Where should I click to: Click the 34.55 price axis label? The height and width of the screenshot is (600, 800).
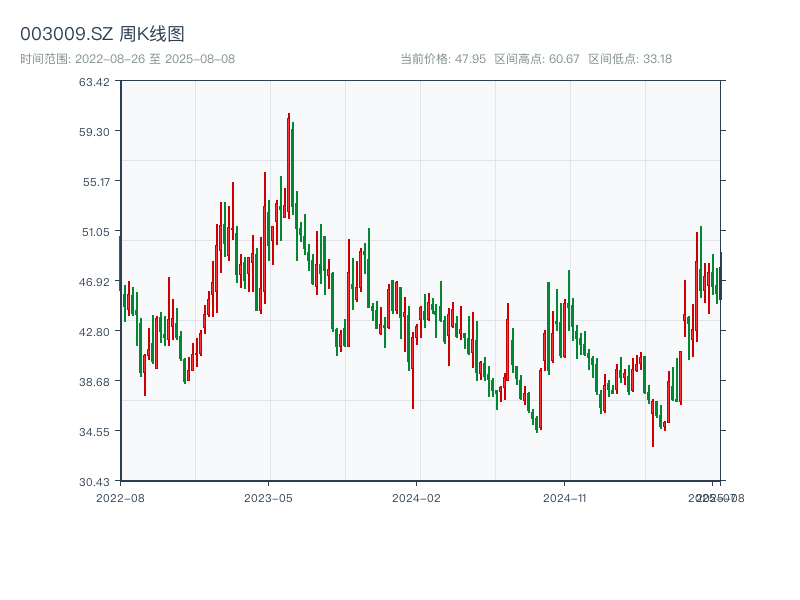point(95,431)
